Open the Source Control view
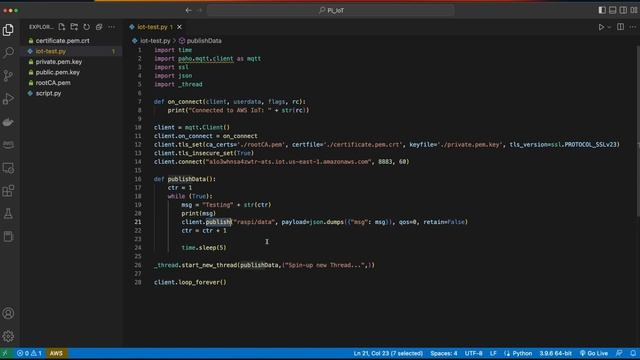Image resolution: width=640 pixels, height=360 pixels. pyautogui.click(x=8, y=76)
